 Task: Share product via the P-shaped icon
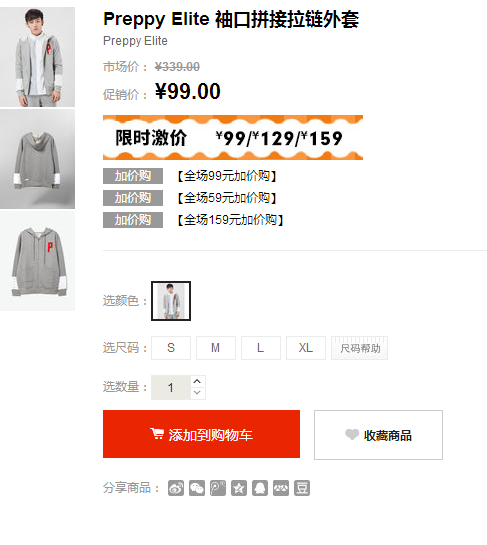218,488
